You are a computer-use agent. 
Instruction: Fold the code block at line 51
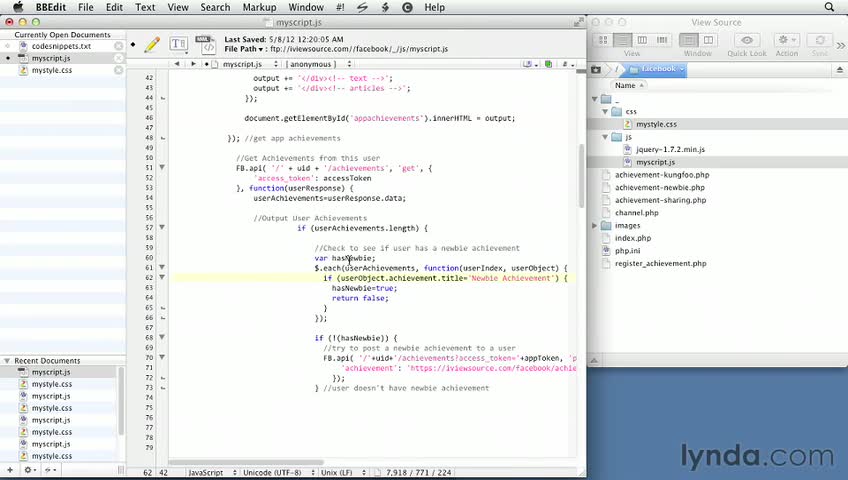click(162, 168)
